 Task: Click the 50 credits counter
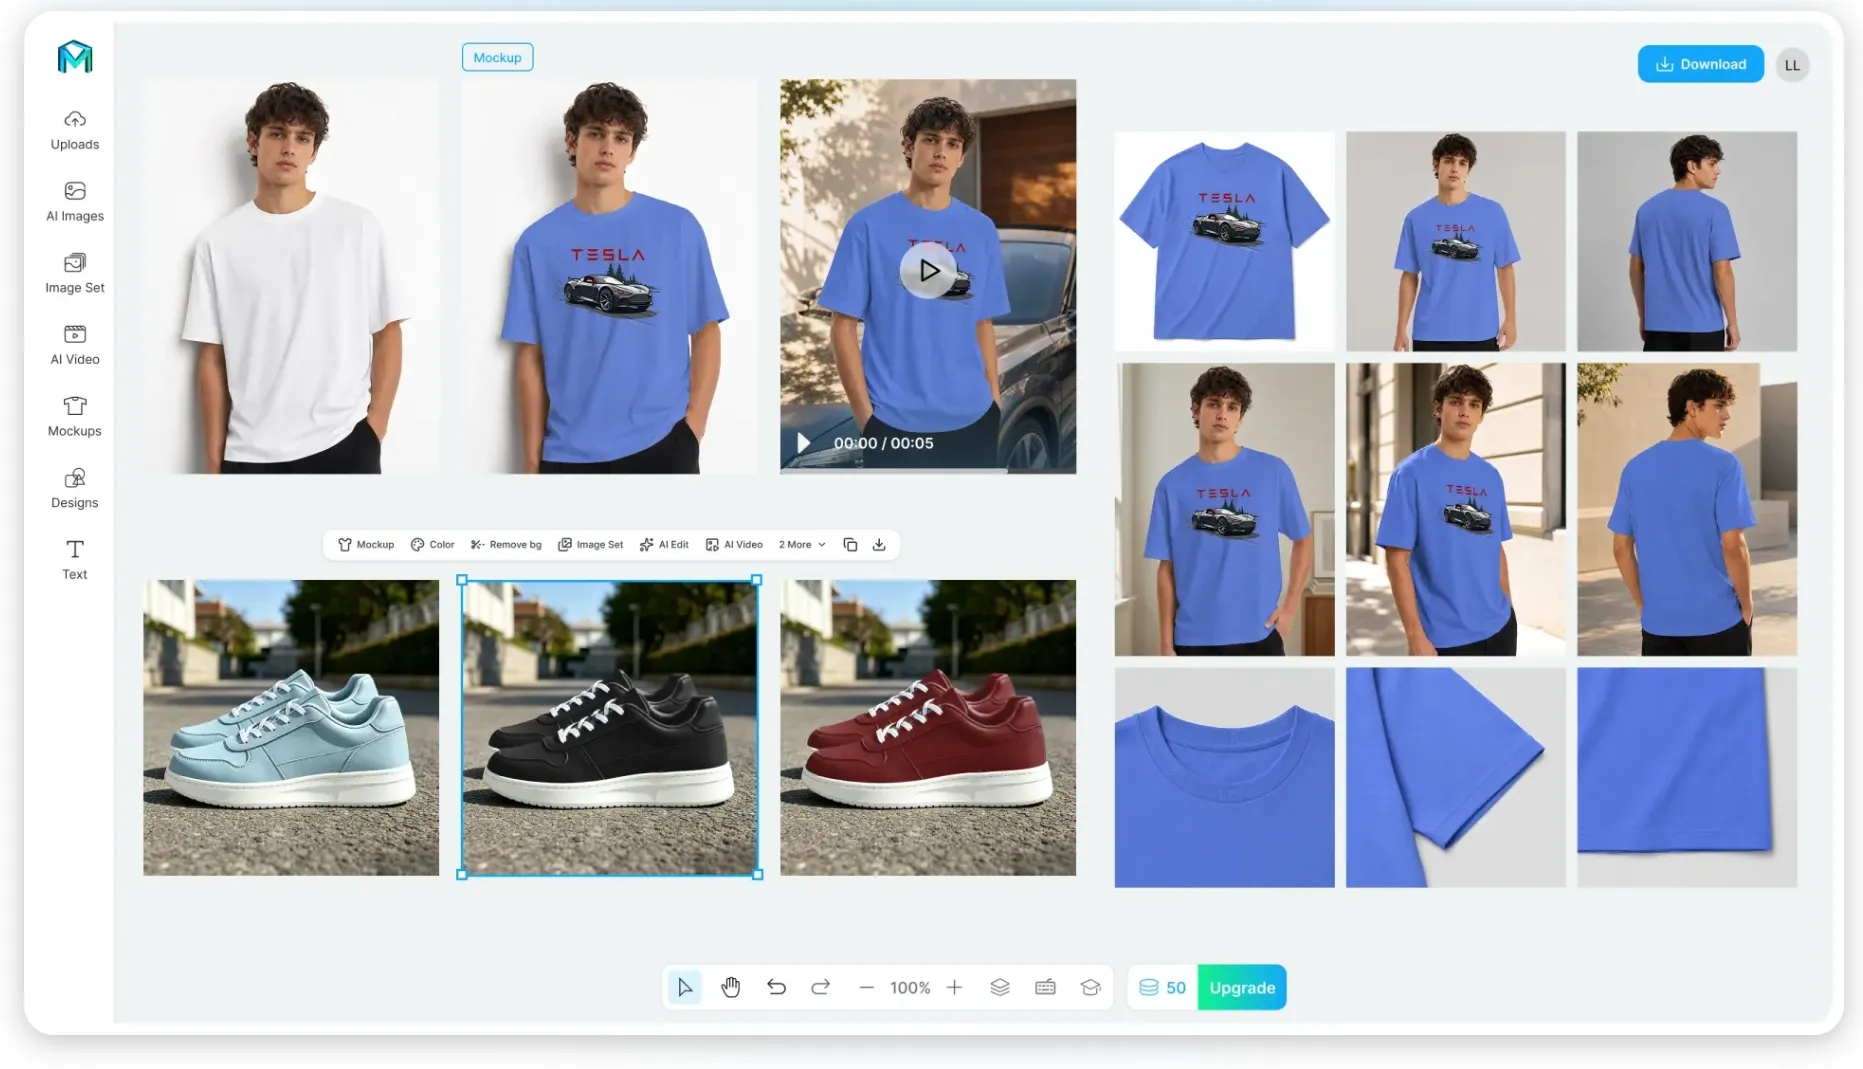[1163, 988]
